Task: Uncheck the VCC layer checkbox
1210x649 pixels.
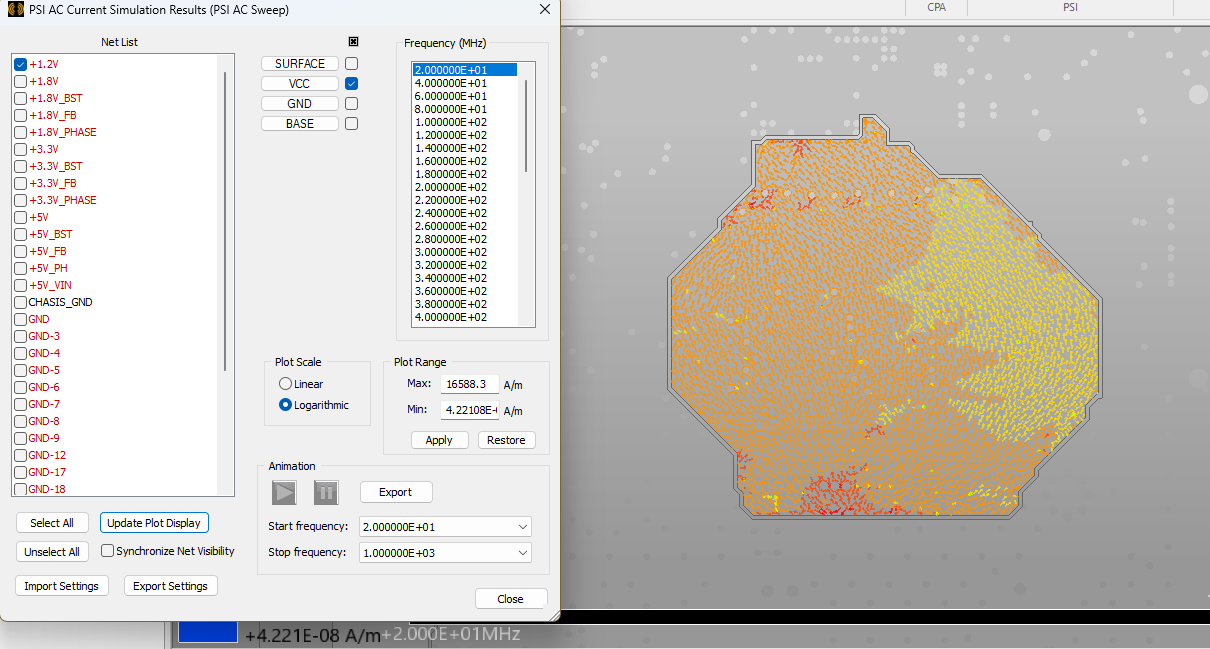Action: coord(352,84)
